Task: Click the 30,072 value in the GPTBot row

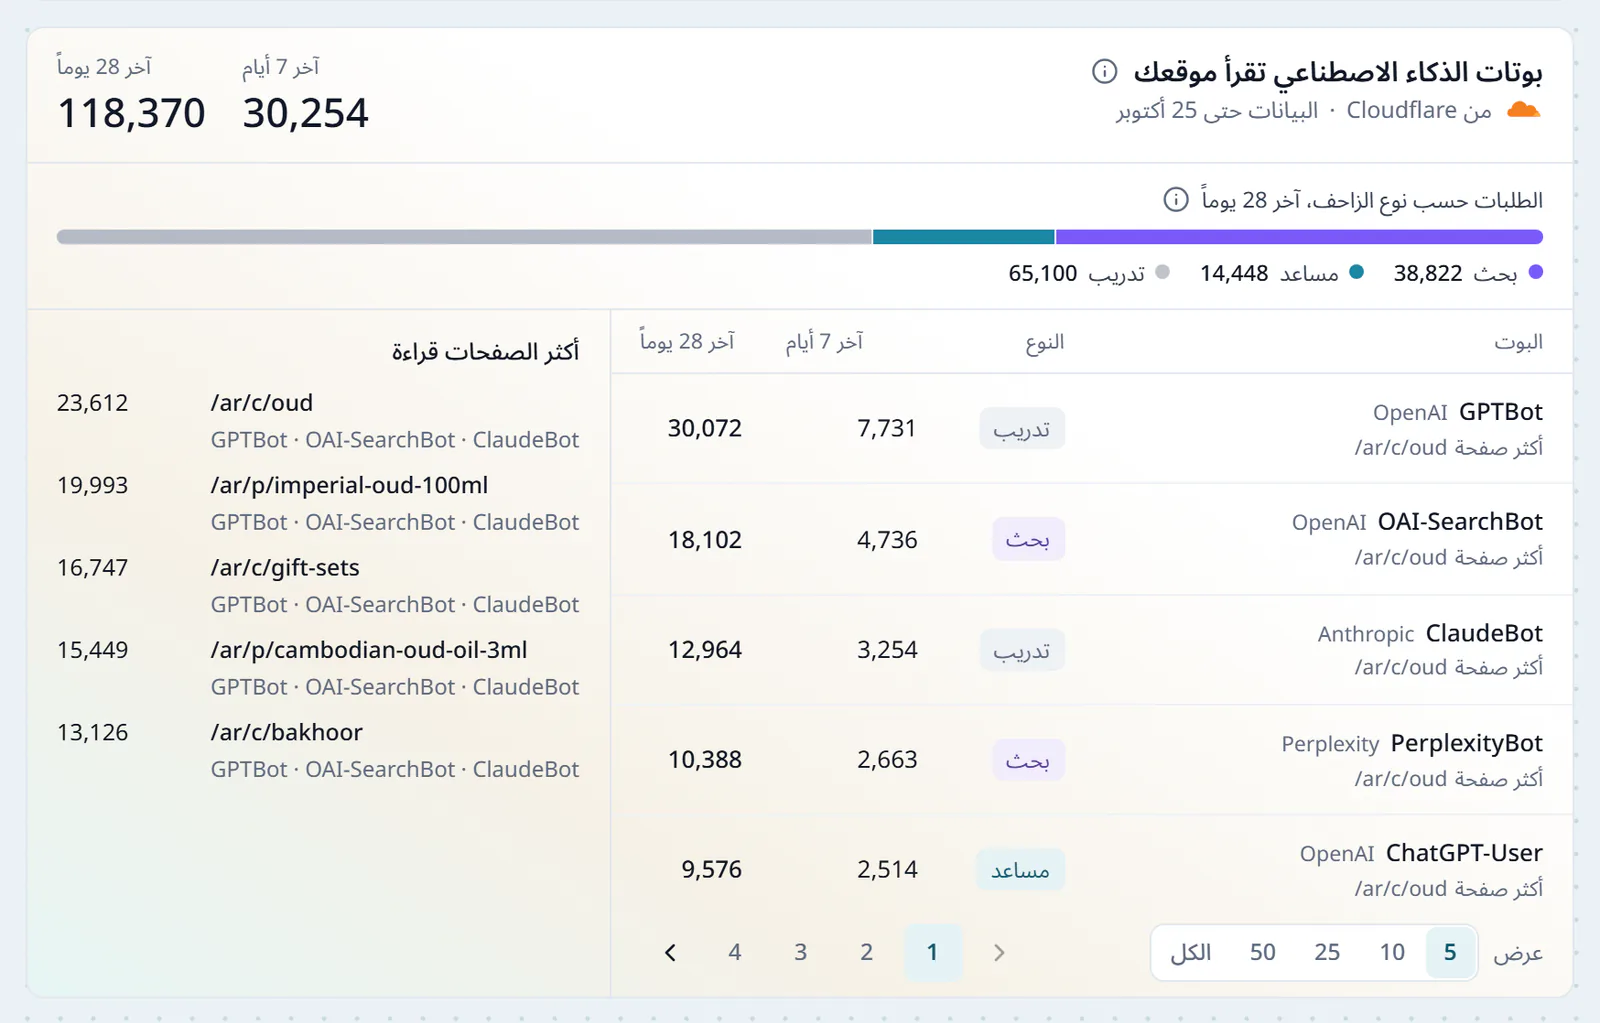Action: point(705,429)
